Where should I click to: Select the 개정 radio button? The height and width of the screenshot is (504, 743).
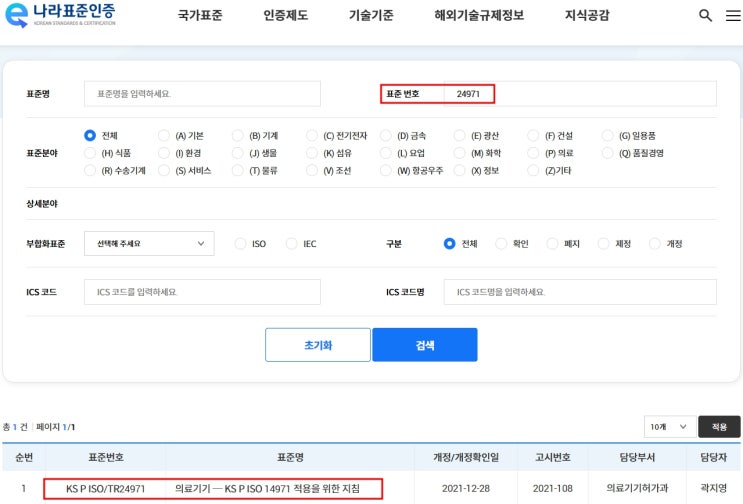point(654,243)
